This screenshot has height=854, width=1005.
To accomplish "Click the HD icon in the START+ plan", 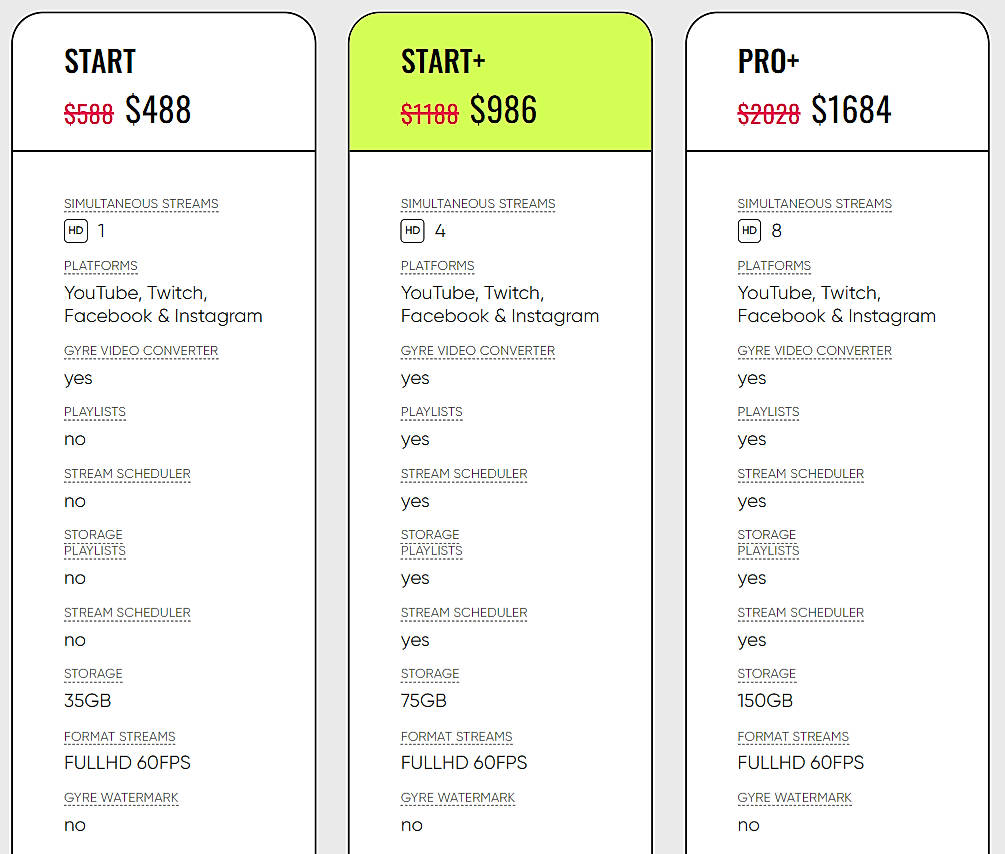I will (x=412, y=230).
